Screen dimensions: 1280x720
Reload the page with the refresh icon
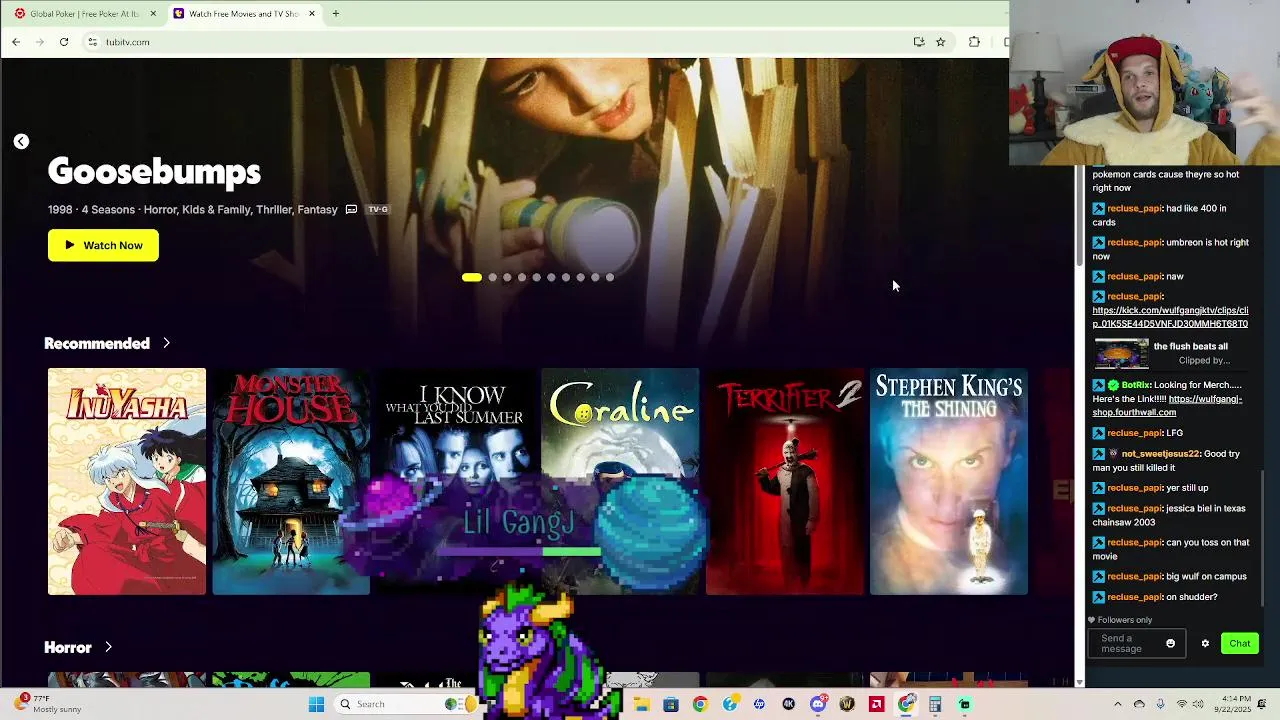pyautogui.click(x=64, y=42)
